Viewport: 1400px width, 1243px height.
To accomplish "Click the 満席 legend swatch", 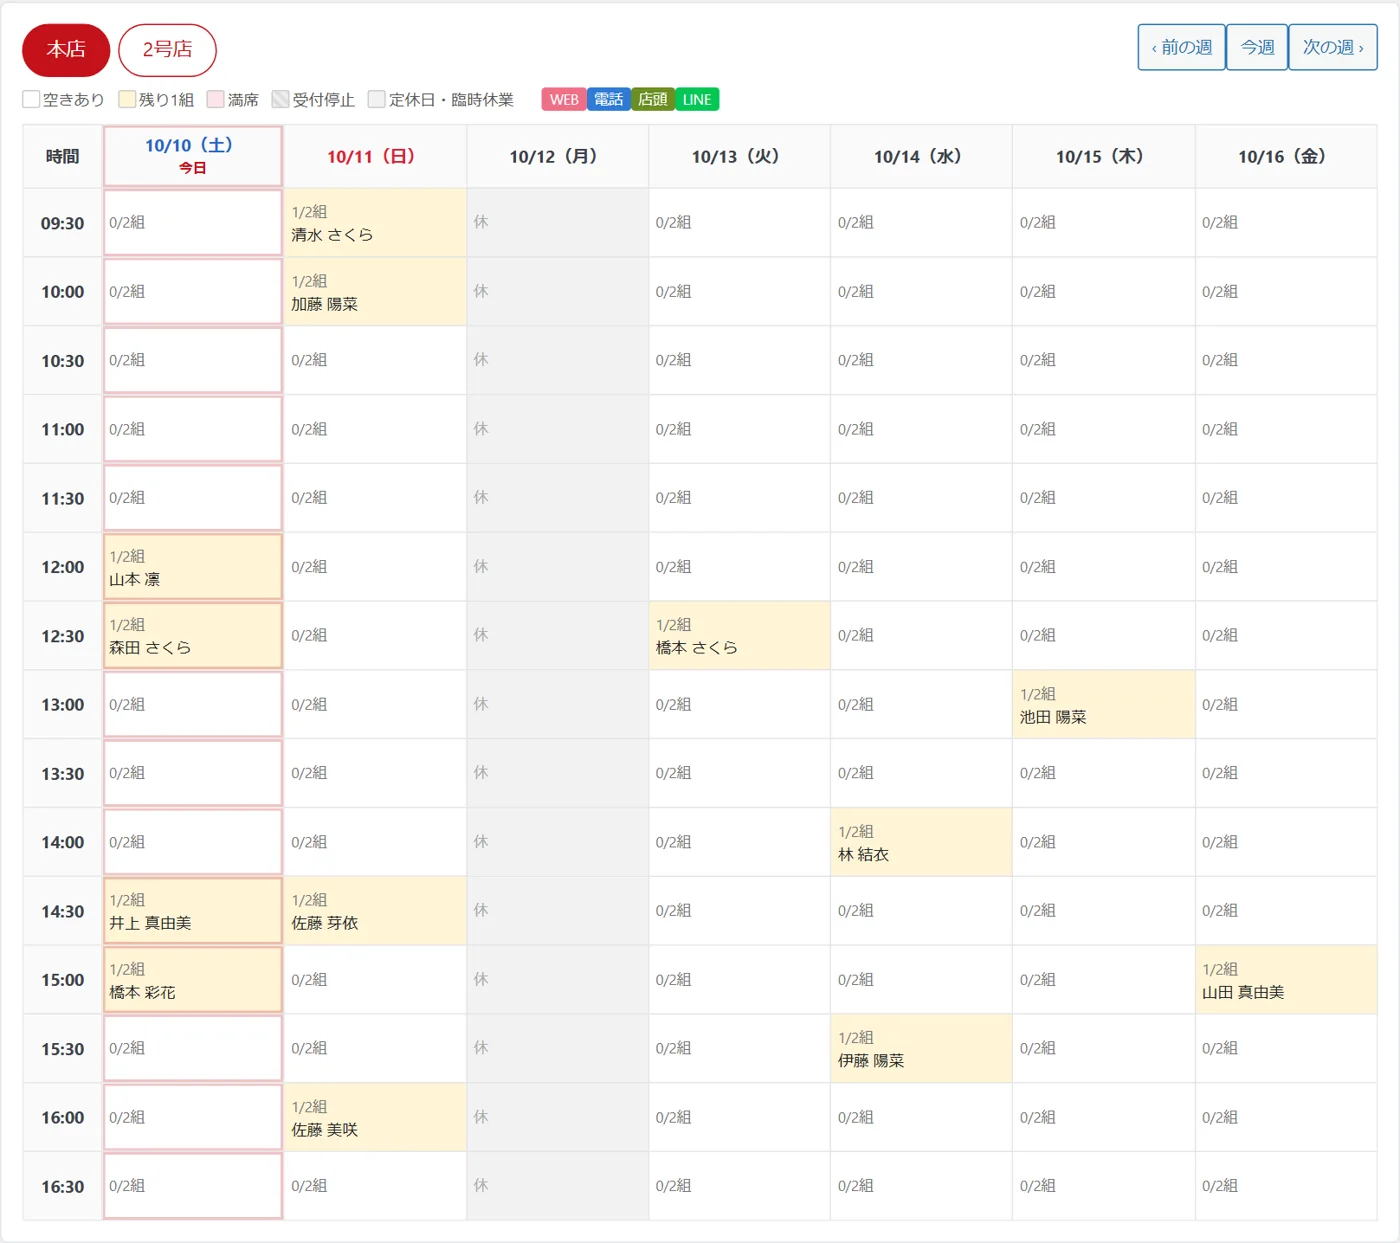I will [x=216, y=99].
